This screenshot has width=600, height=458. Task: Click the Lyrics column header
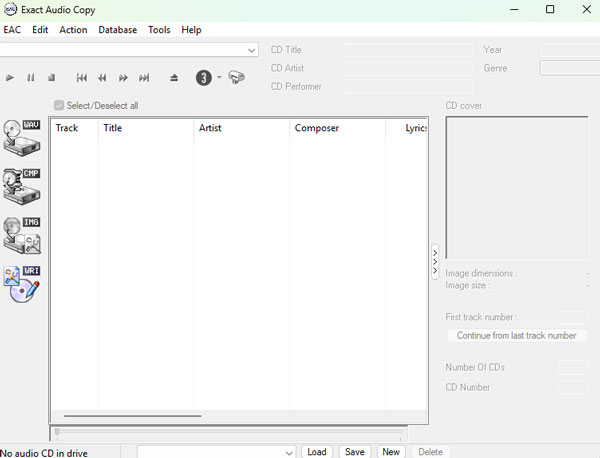(x=407, y=128)
